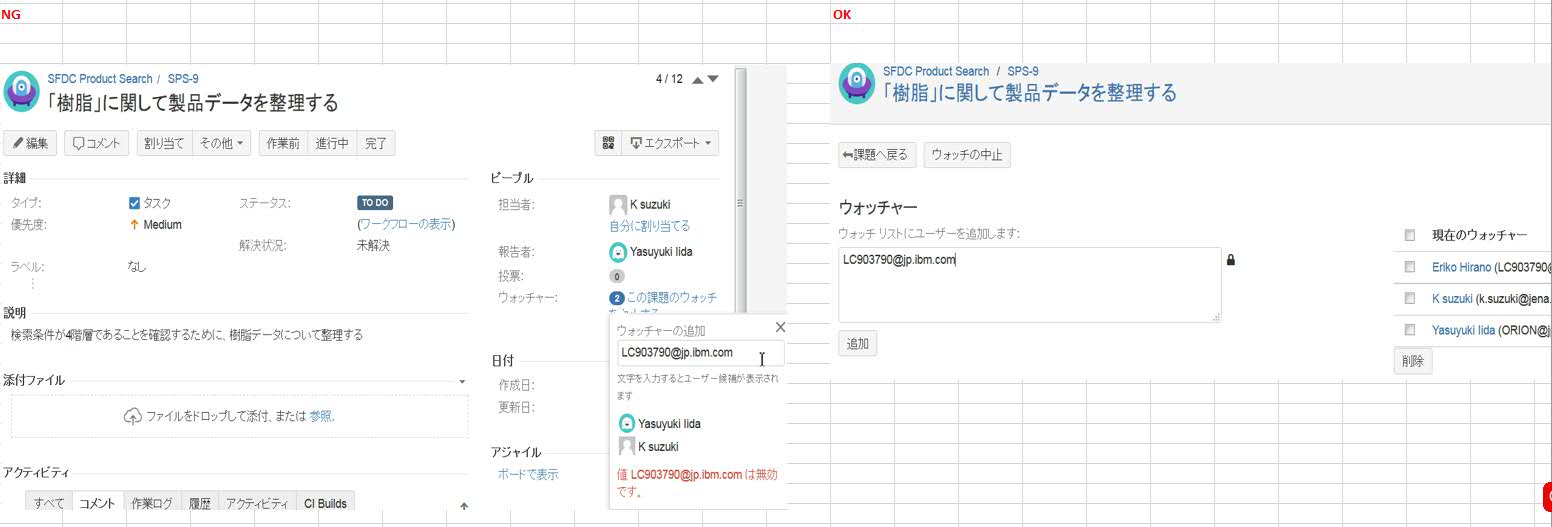Click SFDC Product Search breadcrumb in NG screenshot

[100, 79]
